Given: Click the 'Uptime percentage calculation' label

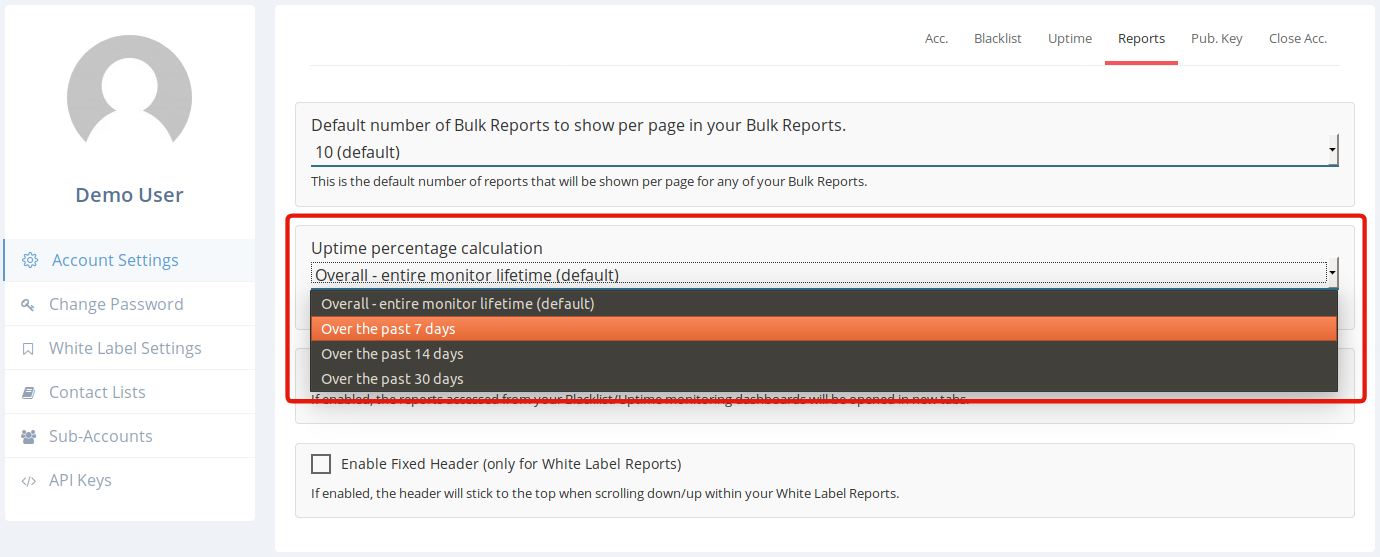Looking at the screenshot, I should [427, 248].
